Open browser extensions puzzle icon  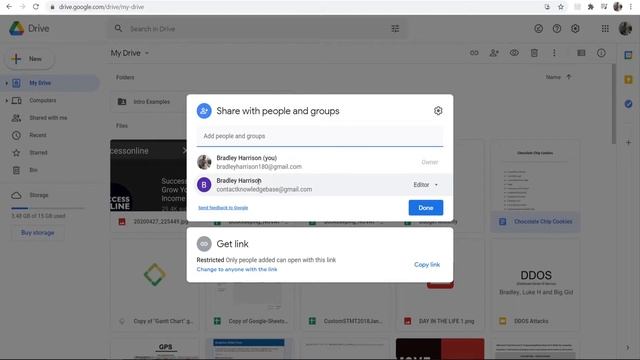click(x=590, y=7)
